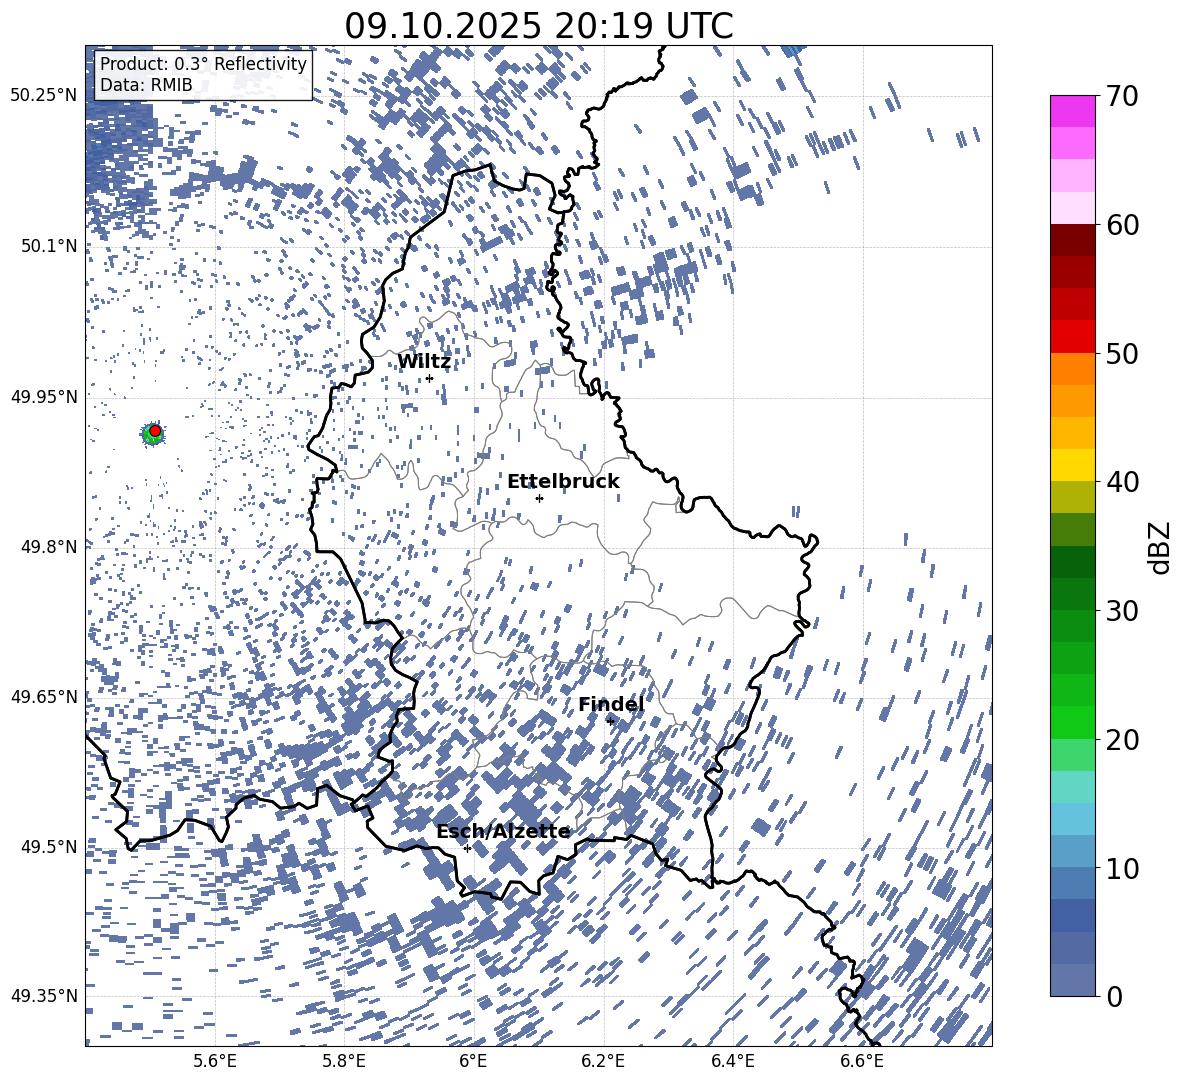Image resolution: width=1184 pixels, height=1081 pixels.
Task: Click the red radar site marker
Action: (155, 431)
